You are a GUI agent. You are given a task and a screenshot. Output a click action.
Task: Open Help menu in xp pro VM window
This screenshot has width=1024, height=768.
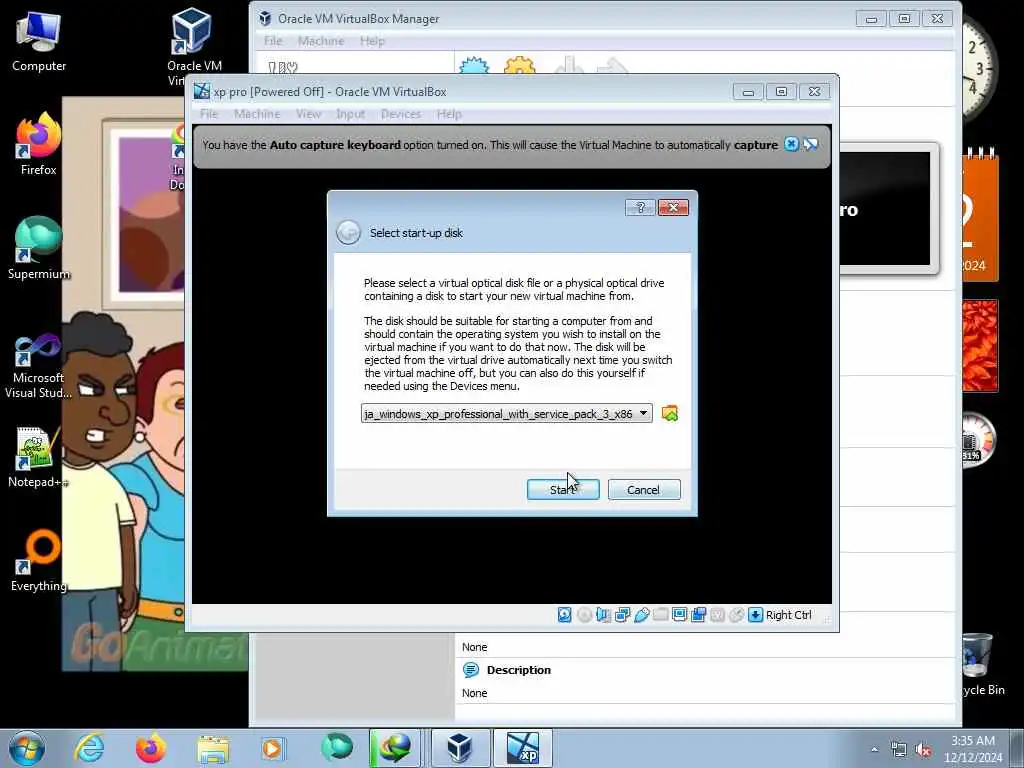(x=449, y=114)
